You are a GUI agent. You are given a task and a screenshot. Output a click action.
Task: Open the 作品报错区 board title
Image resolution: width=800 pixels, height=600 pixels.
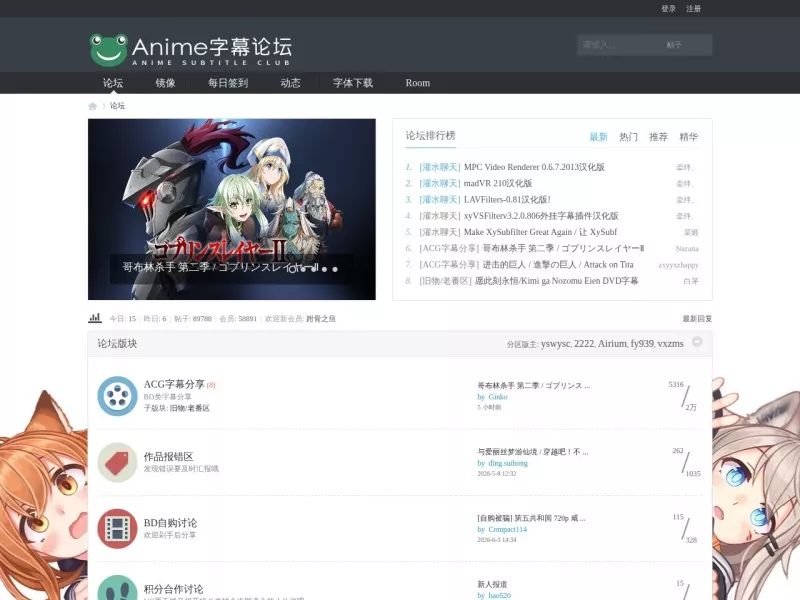coord(168,456)
